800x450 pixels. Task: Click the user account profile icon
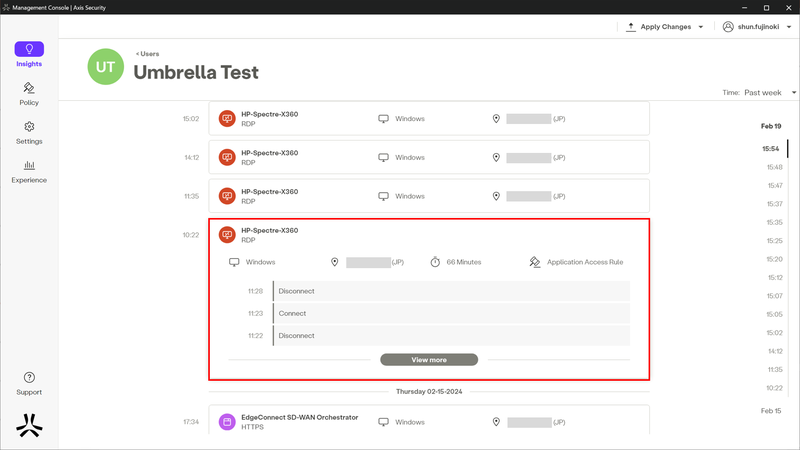[x=728, y=27]
